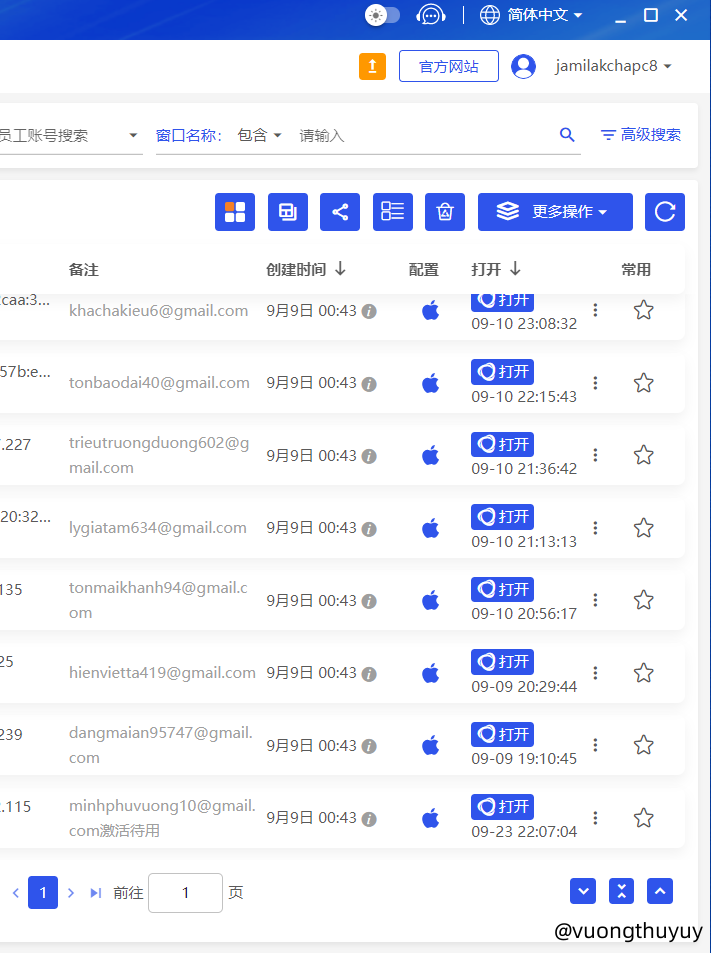Expand the jamilakchapc8 account menu

pyautogui.click(x=613, y=67)
